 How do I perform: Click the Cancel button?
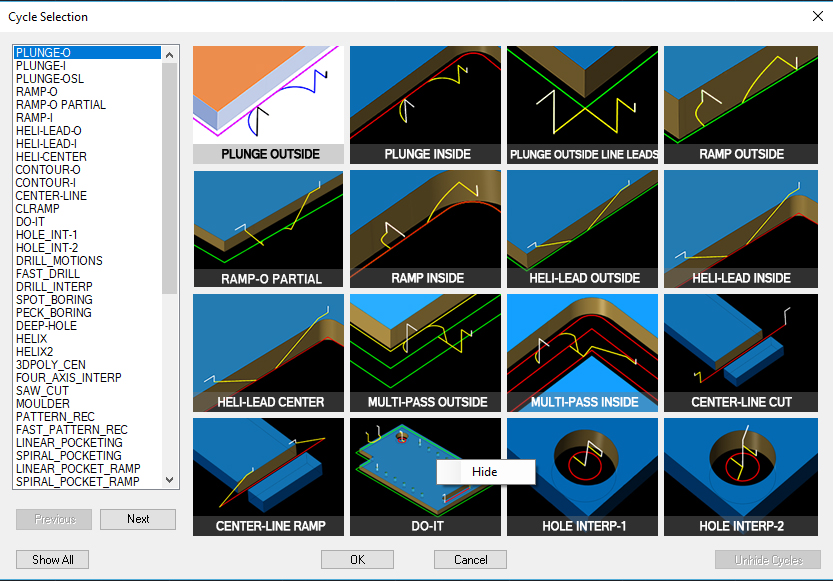coord(470,559)
